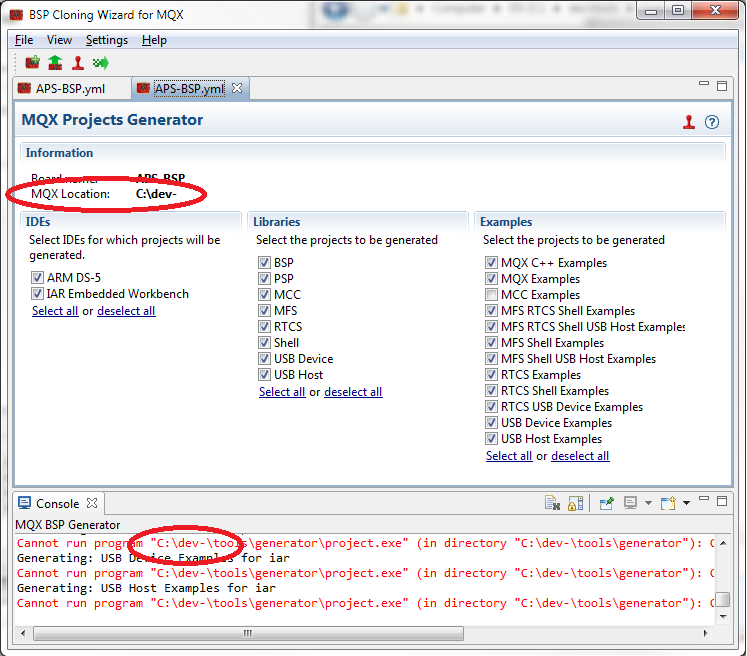Click Select all under IDEs
Screen dimensions: 747x656
[55, 311]
